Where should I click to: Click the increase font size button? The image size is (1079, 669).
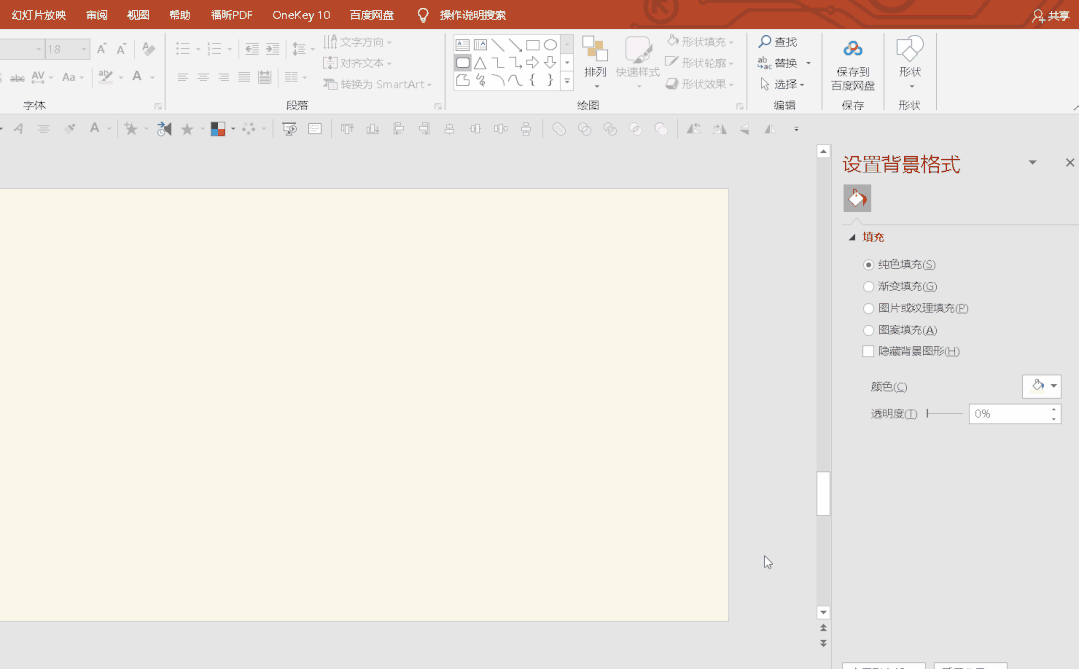(101, 49)
